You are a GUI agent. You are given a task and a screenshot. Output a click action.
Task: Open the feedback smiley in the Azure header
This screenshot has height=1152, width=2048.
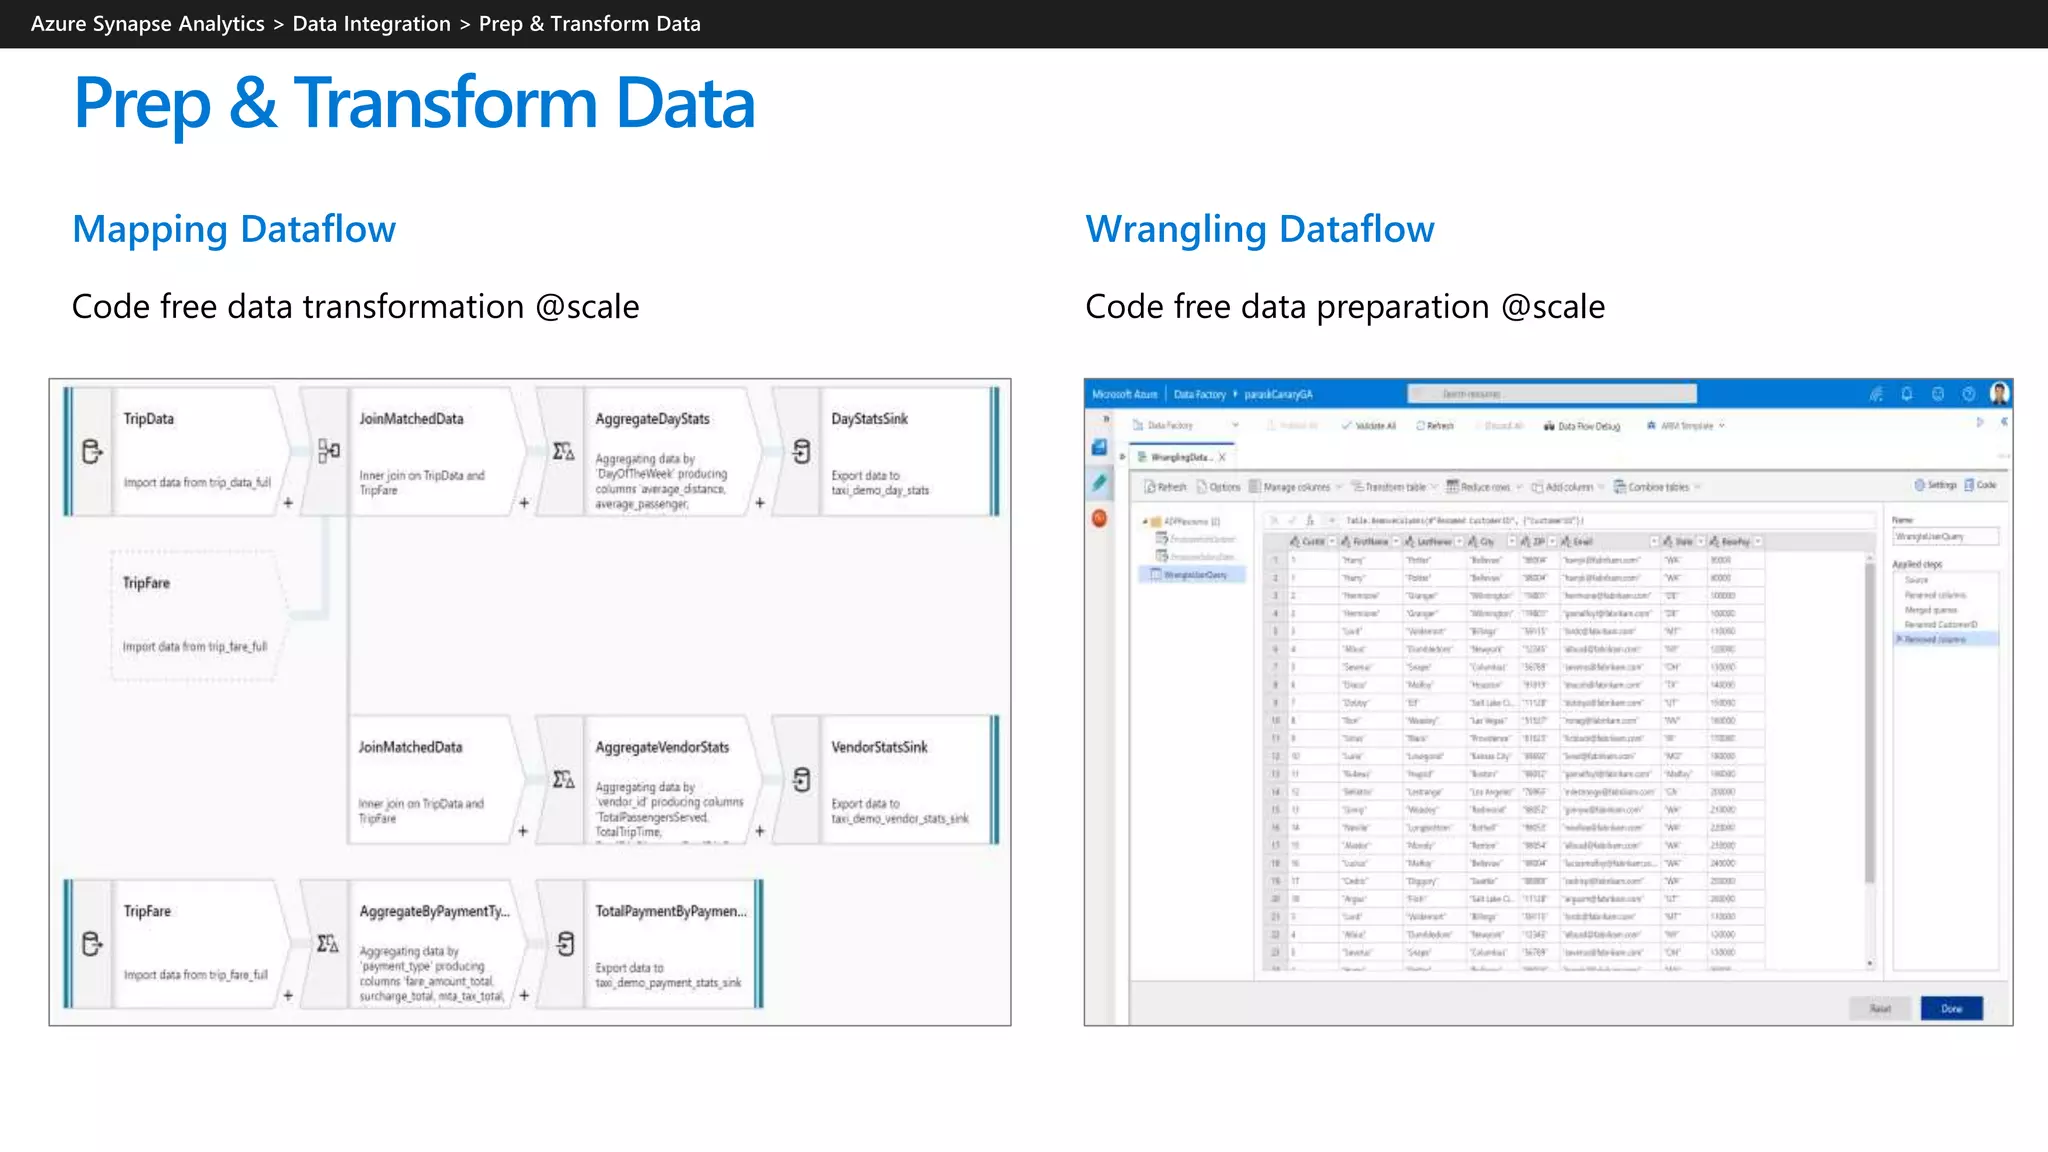tap(1938, 394)
